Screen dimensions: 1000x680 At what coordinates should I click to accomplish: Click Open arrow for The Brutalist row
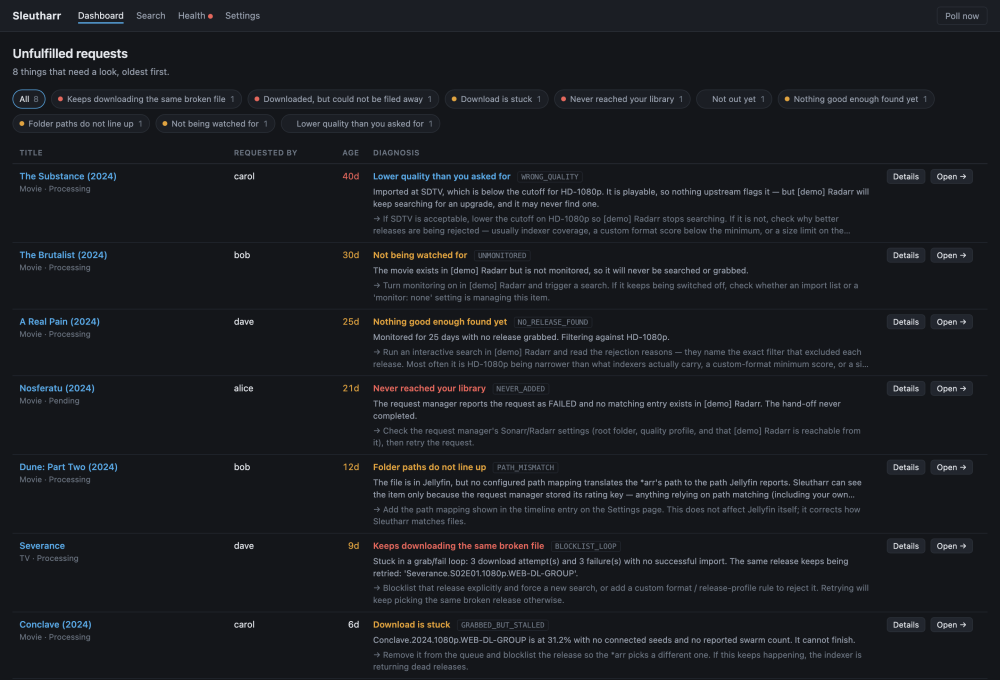coord(951,255)
